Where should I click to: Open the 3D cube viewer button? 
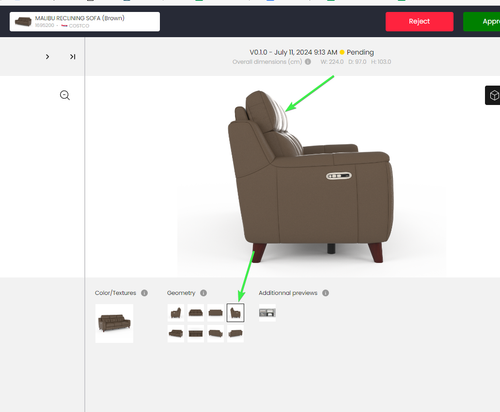(x=493, y=95)
